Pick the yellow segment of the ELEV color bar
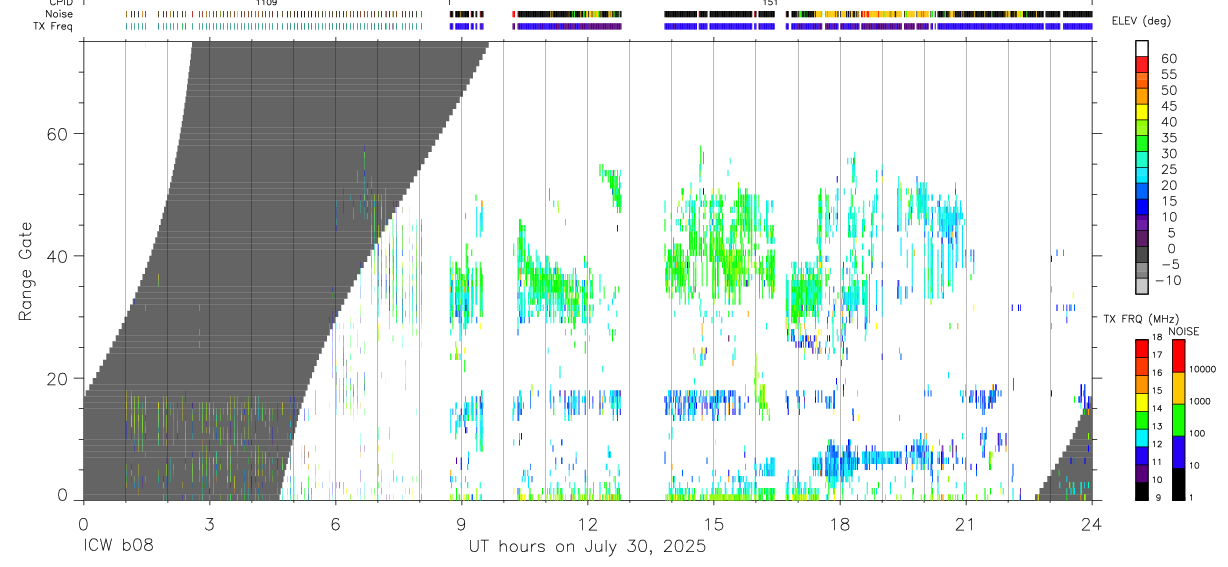Image resolution: width=1228 pixels, height=567 pixels. 1142,112
